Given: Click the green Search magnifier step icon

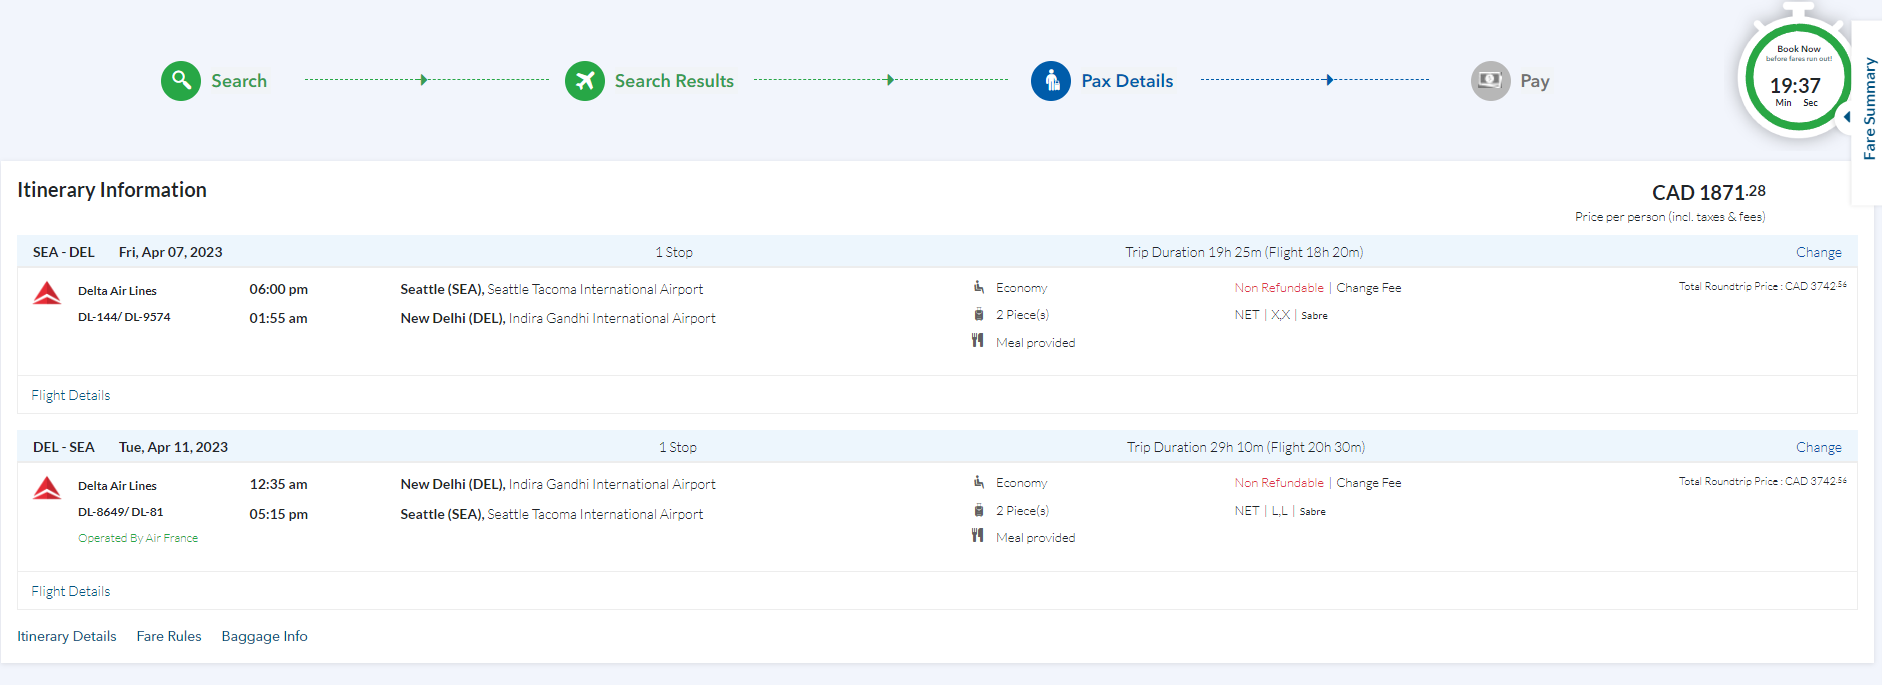Looking at the screenshot, I should pos(181,80).
